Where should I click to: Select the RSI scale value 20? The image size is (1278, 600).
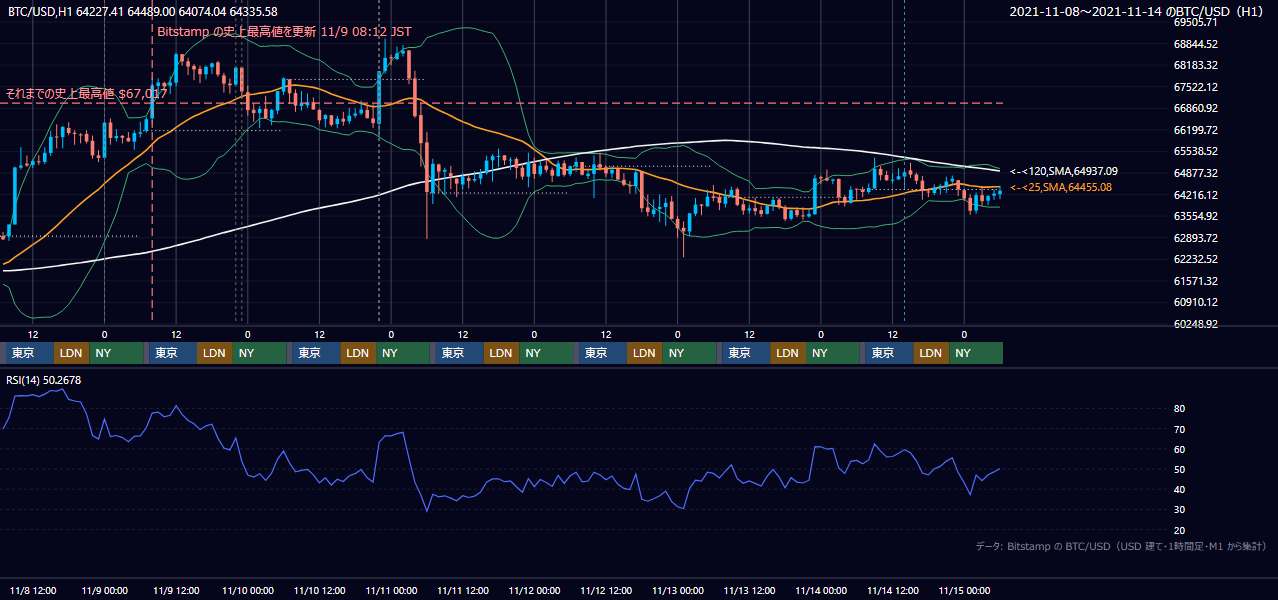[1180, 530]
